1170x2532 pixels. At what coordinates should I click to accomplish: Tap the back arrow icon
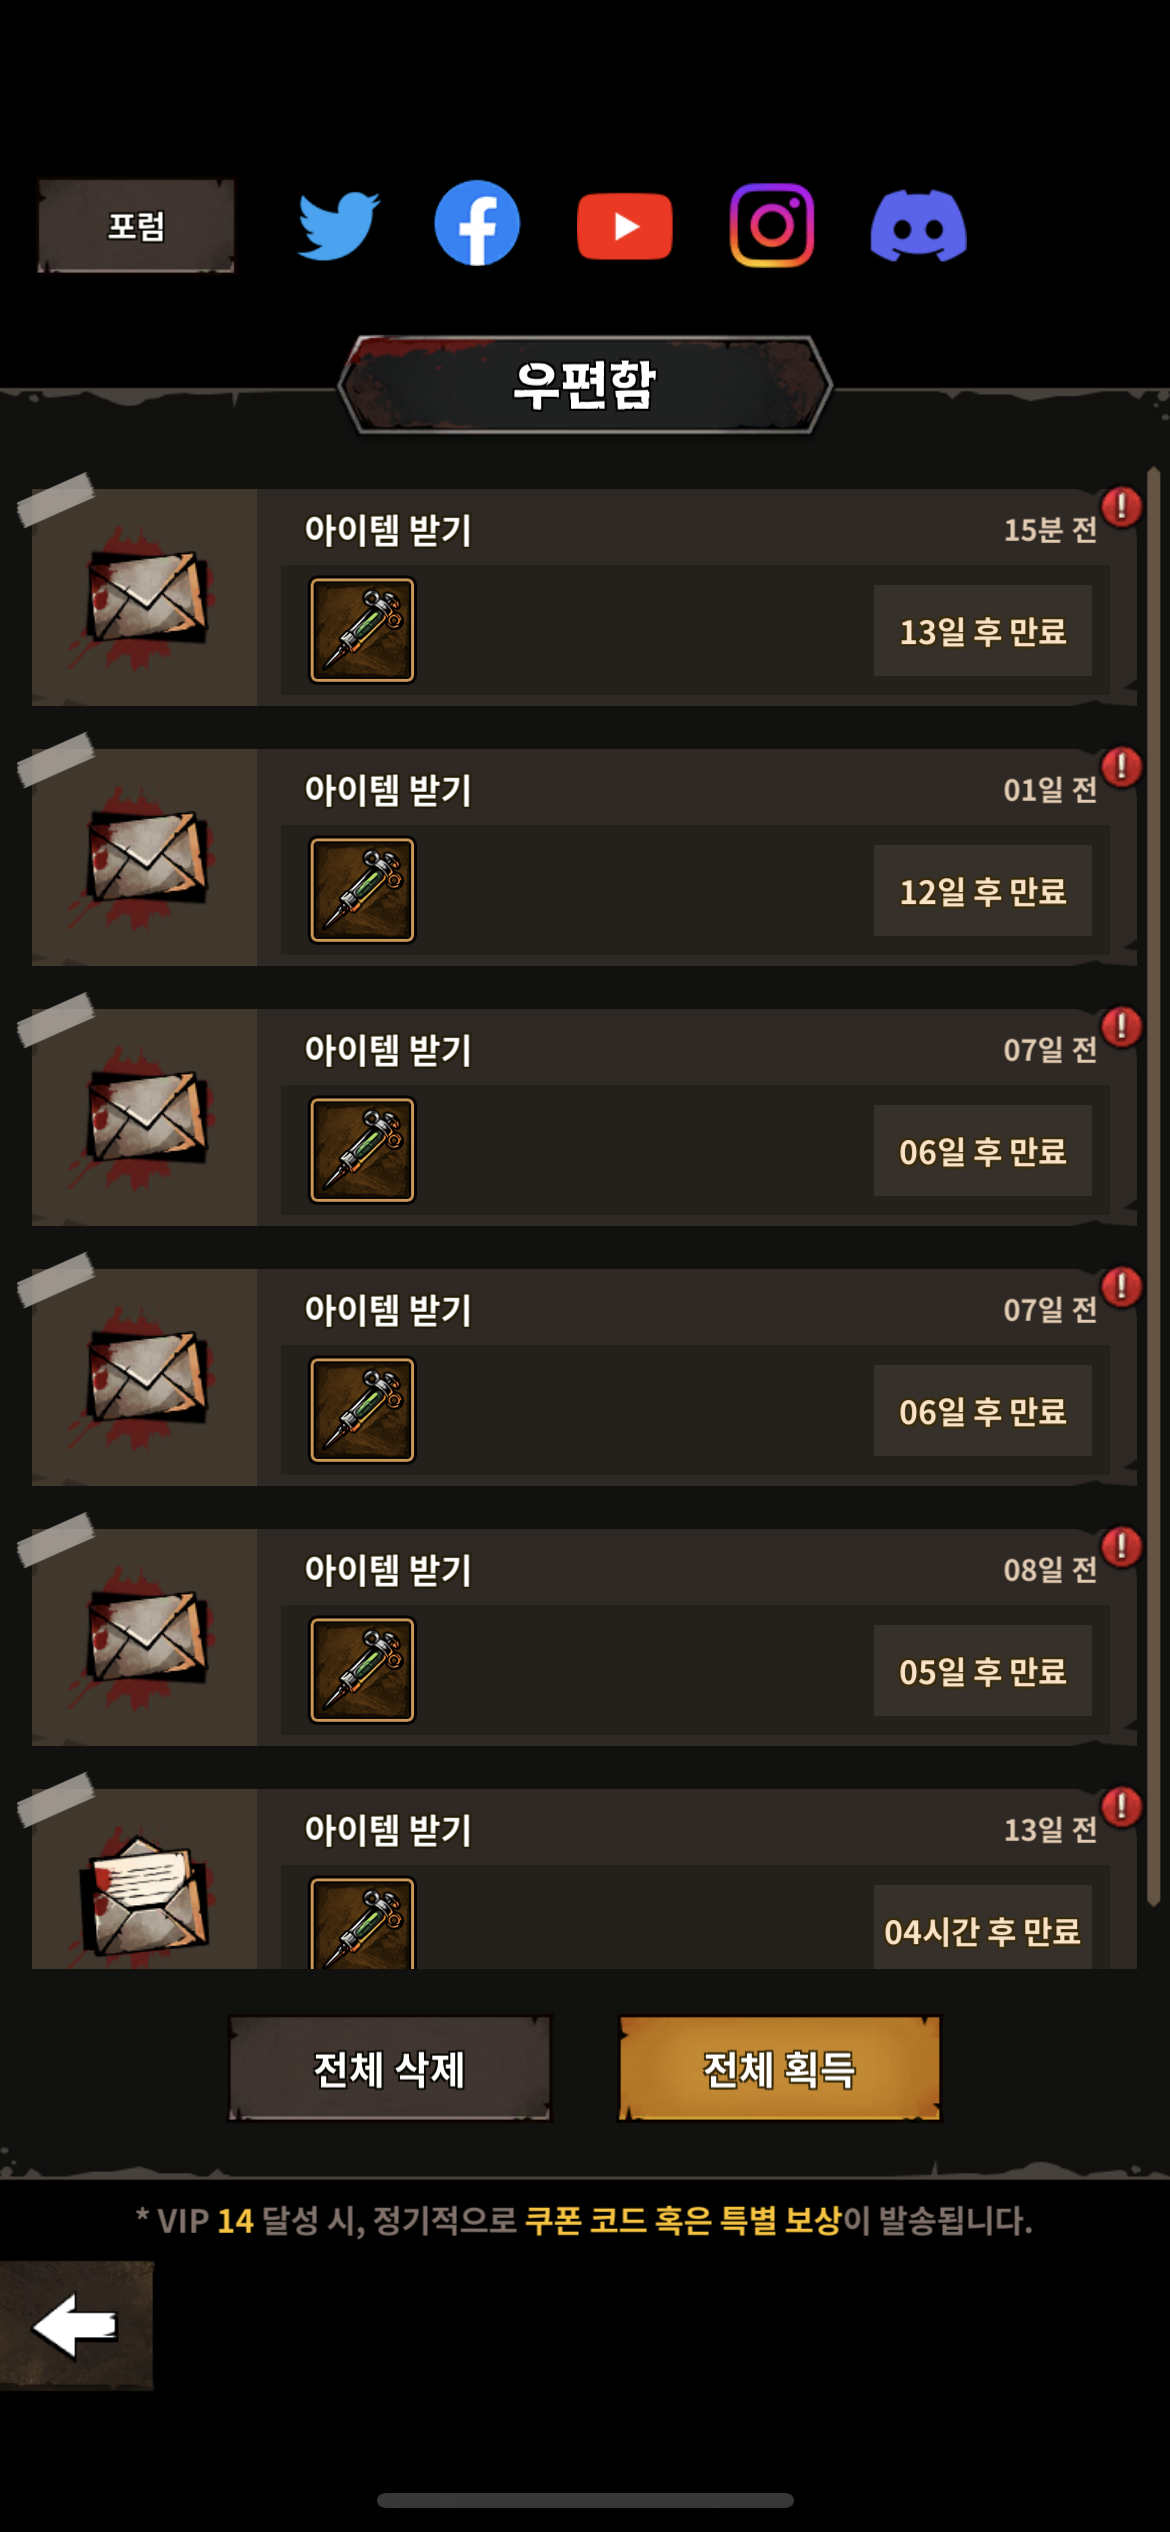pos(76,2325)
